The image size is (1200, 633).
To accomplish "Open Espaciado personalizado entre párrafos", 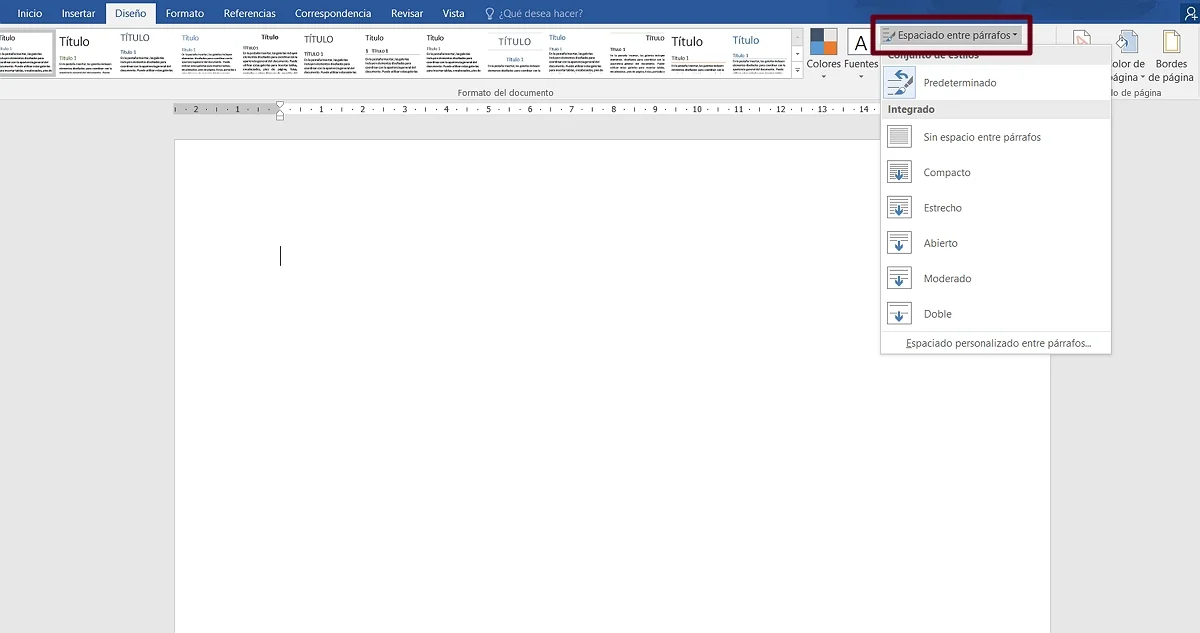I will pos(995,343).
